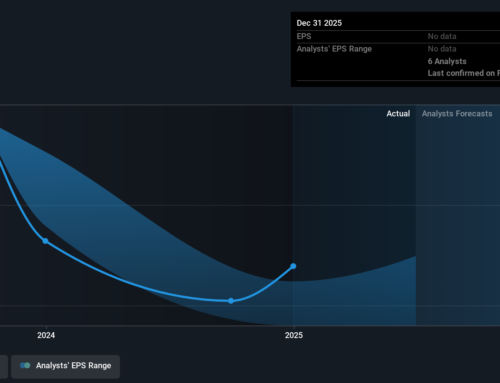Click the Last confirmed on text
This screenshot has width=500, height=383.
tap(464, 73)
